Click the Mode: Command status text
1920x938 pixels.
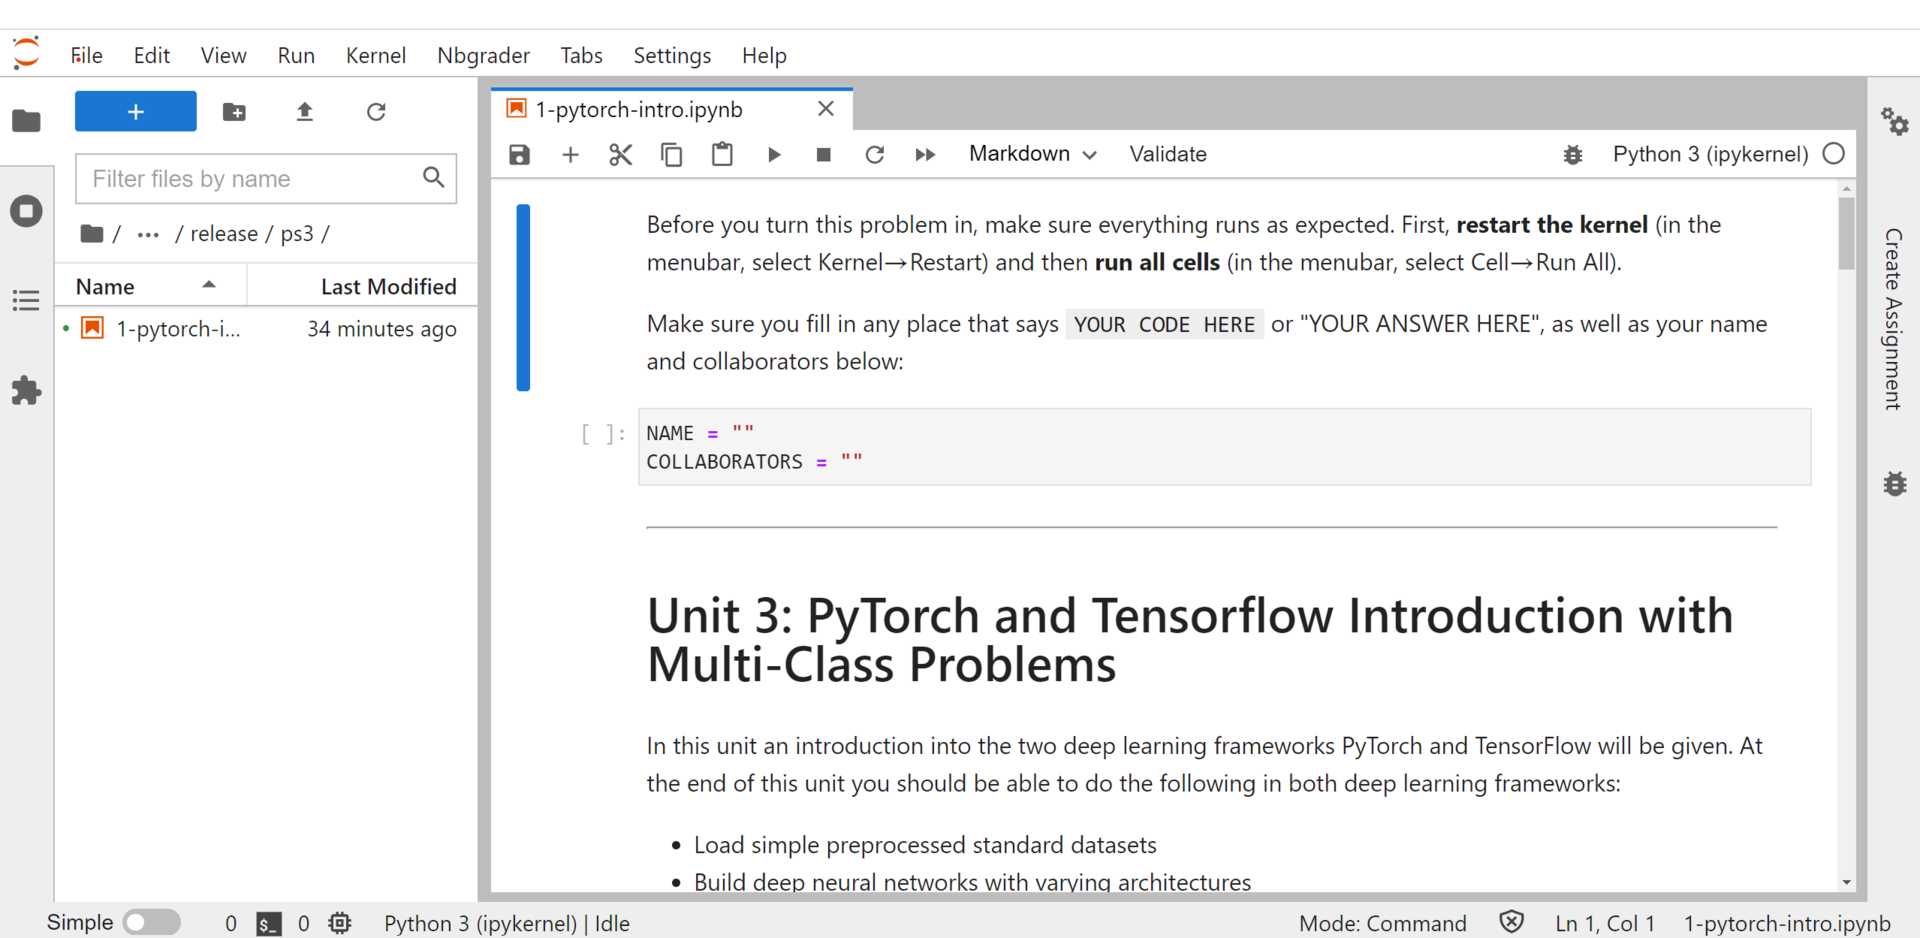[x=1383, y=923]
